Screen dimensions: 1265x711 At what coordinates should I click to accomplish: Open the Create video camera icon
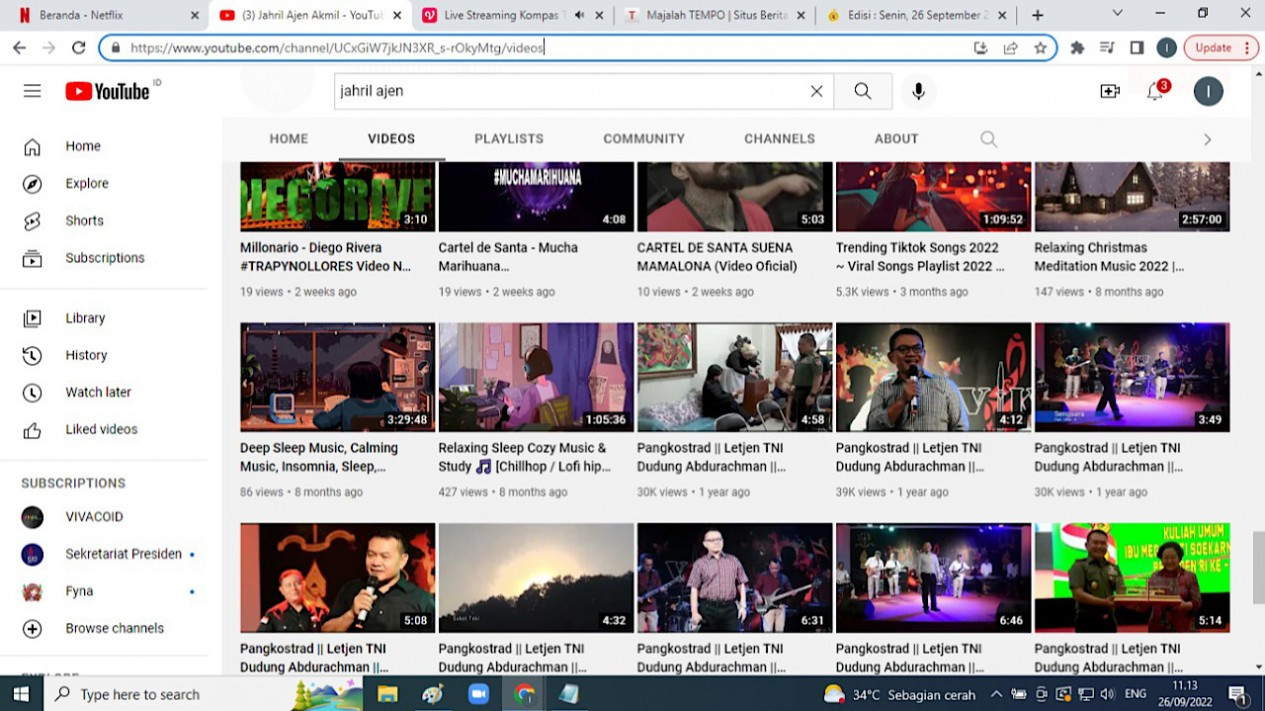(x=1109, y=91)
